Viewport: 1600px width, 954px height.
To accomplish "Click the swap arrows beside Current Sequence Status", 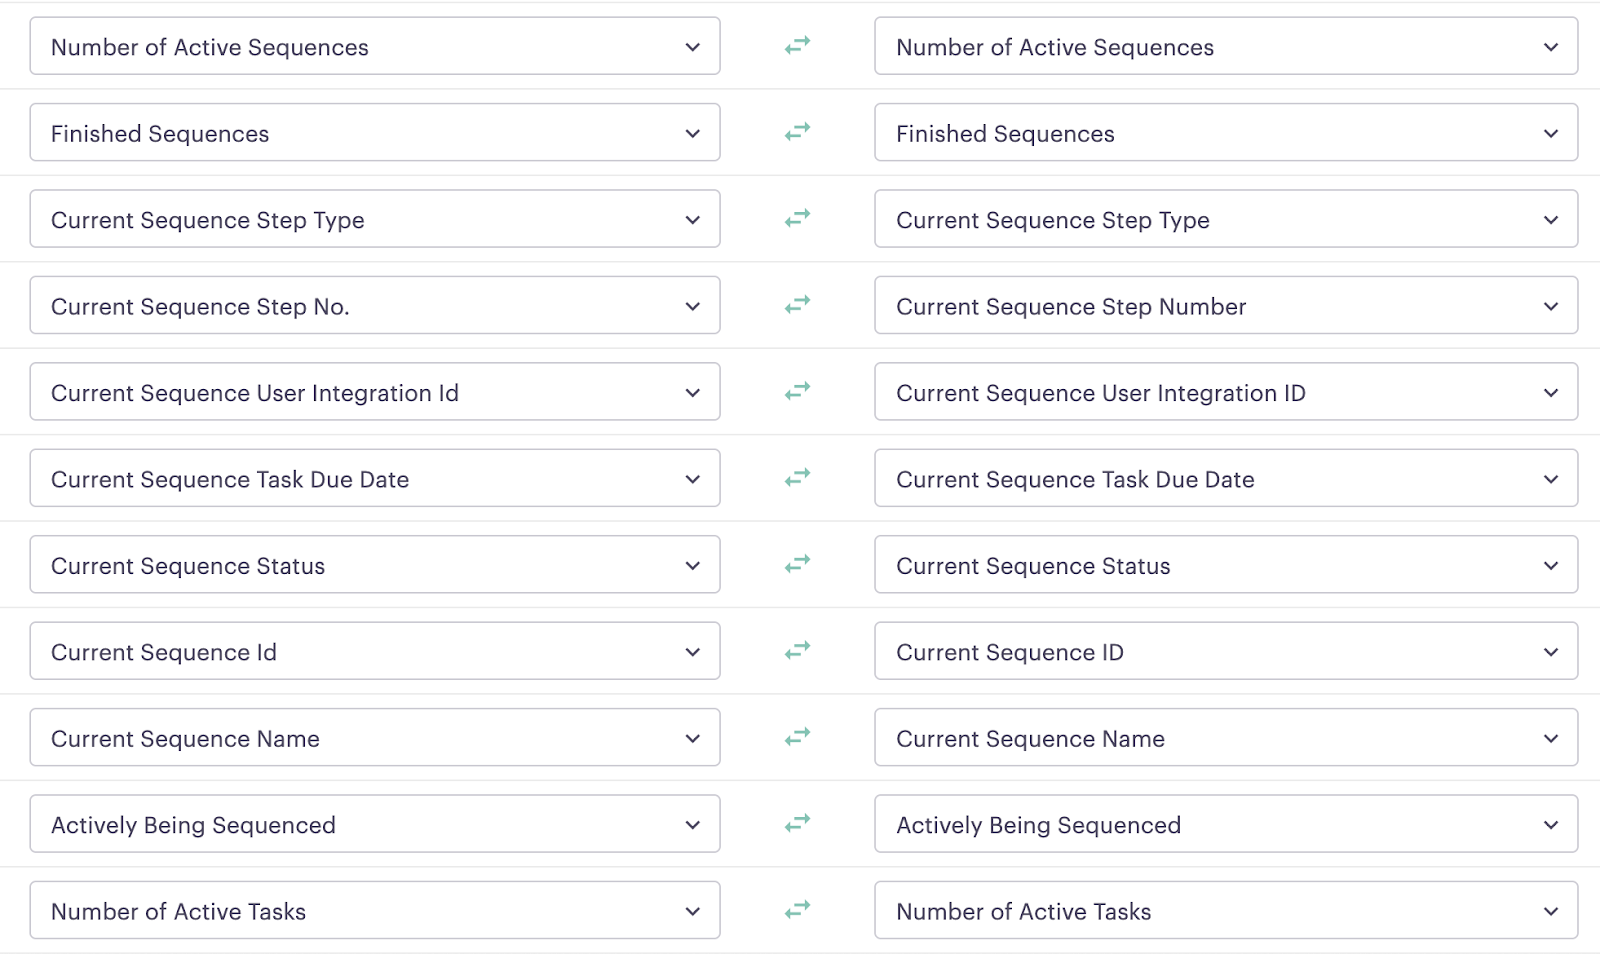I will tap(797, 564).
